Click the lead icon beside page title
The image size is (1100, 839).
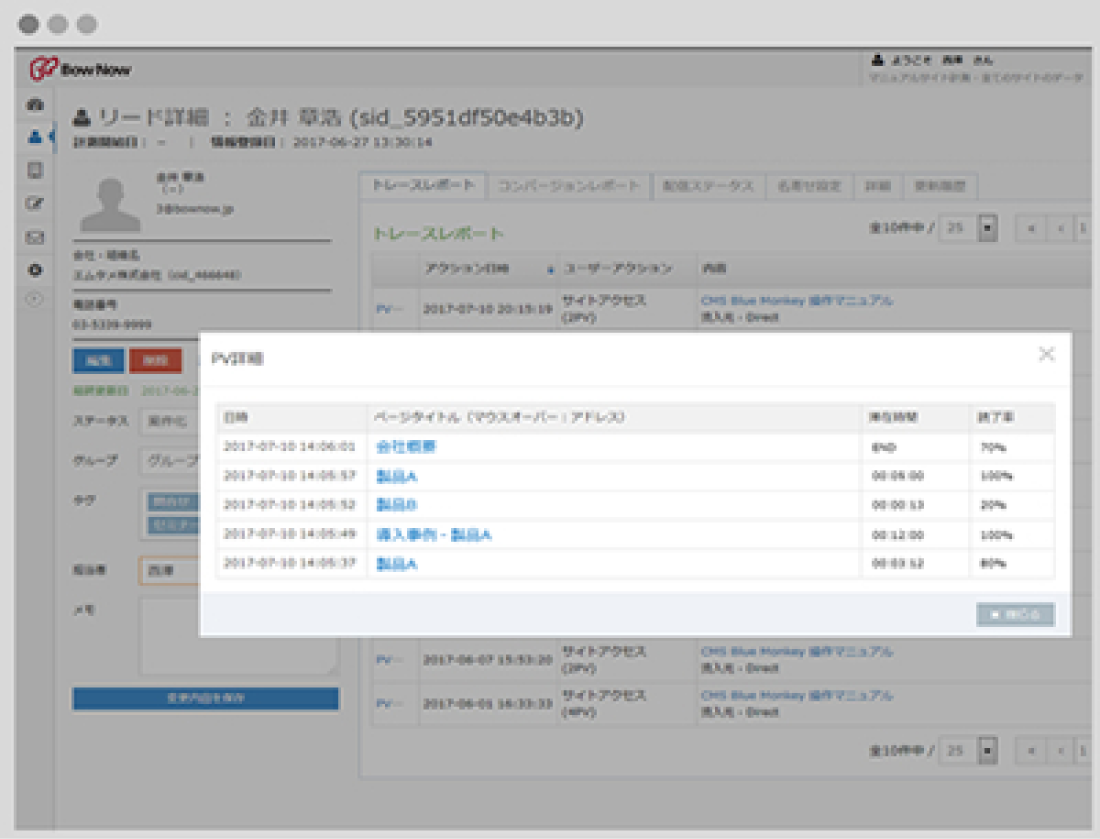[x=82, y=116]
